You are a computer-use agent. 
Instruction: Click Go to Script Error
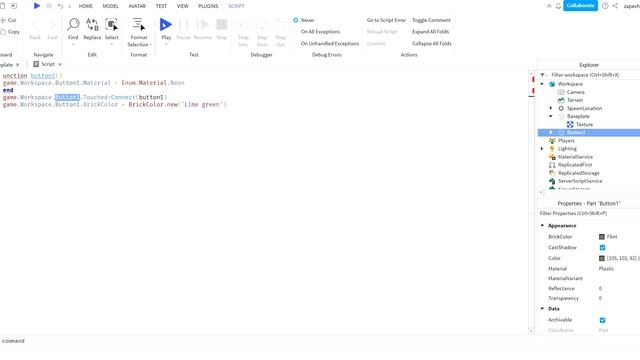coord(386,20)
